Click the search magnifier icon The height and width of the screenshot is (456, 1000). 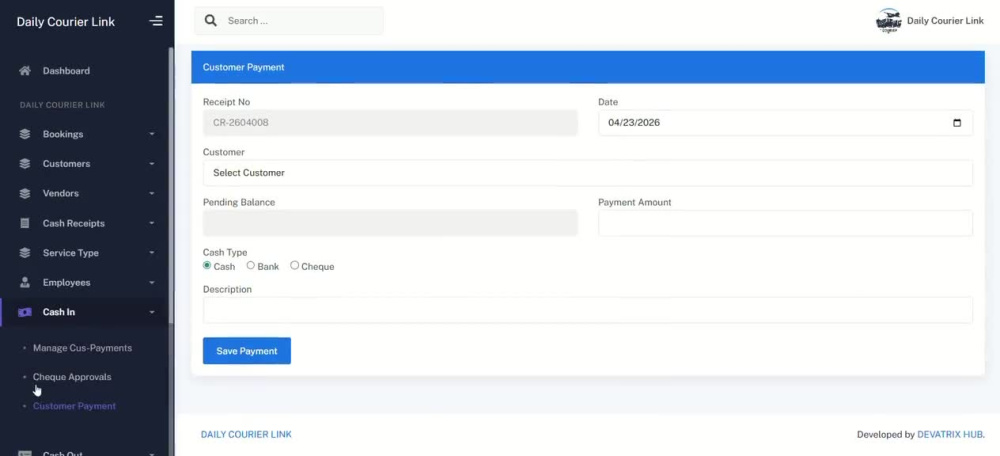point(210,20)
